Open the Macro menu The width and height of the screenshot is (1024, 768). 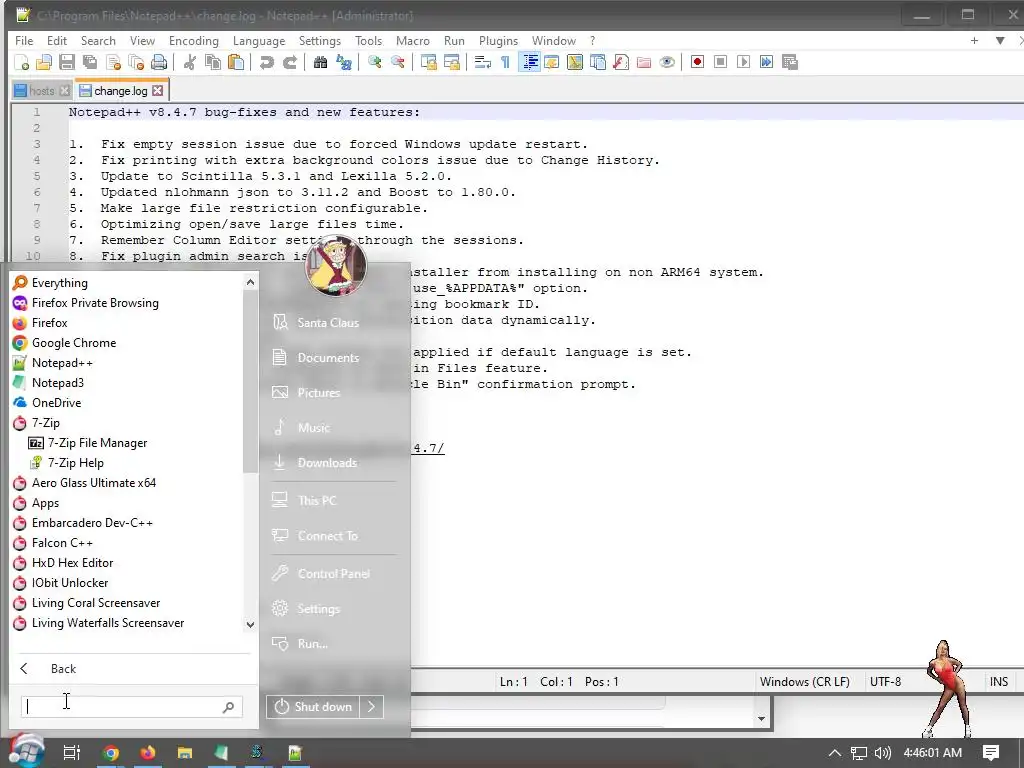click(x=413, y=40)
